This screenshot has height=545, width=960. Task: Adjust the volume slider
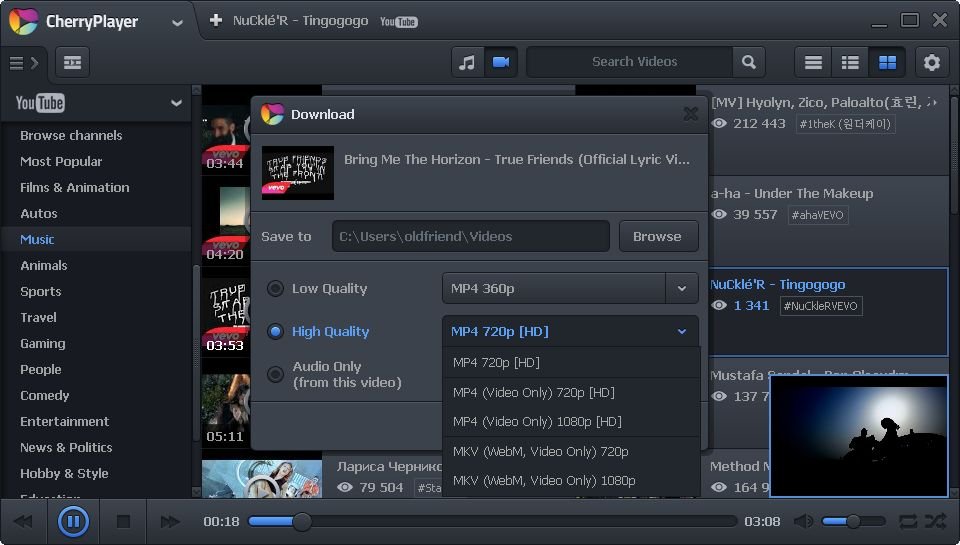click(x=853, y=521)
